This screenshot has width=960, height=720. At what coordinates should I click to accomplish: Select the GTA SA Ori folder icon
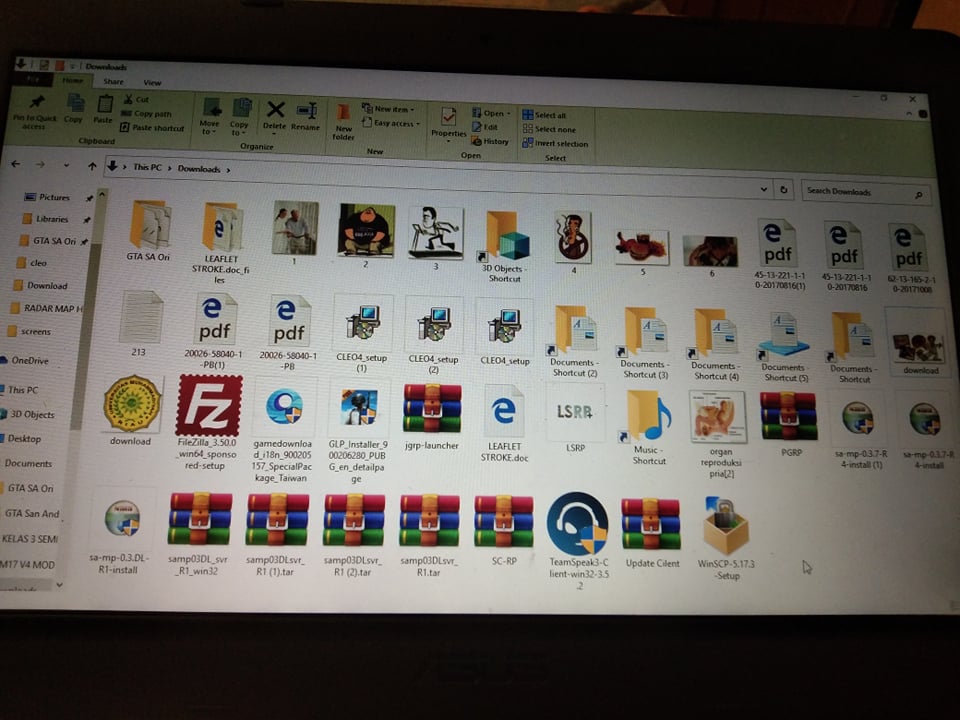coord(149,224)
